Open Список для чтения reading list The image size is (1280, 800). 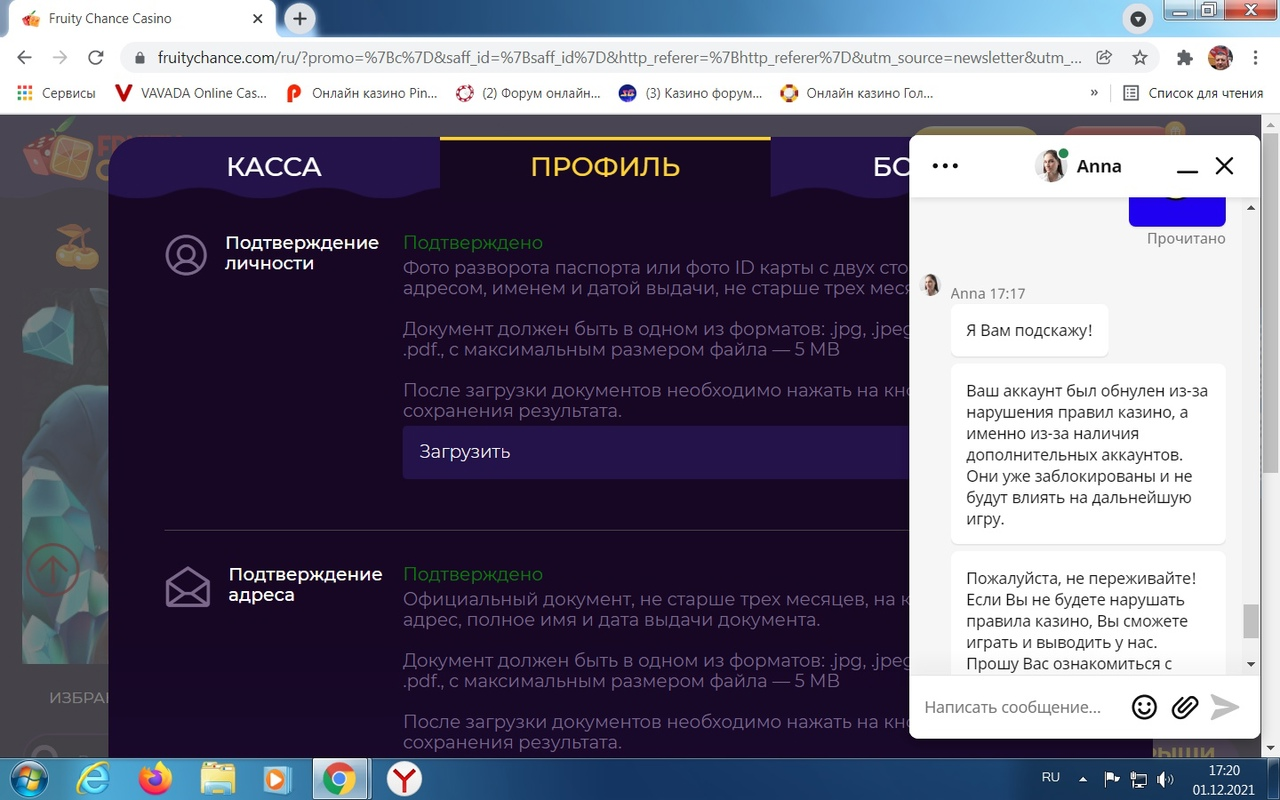[1193, 93]
